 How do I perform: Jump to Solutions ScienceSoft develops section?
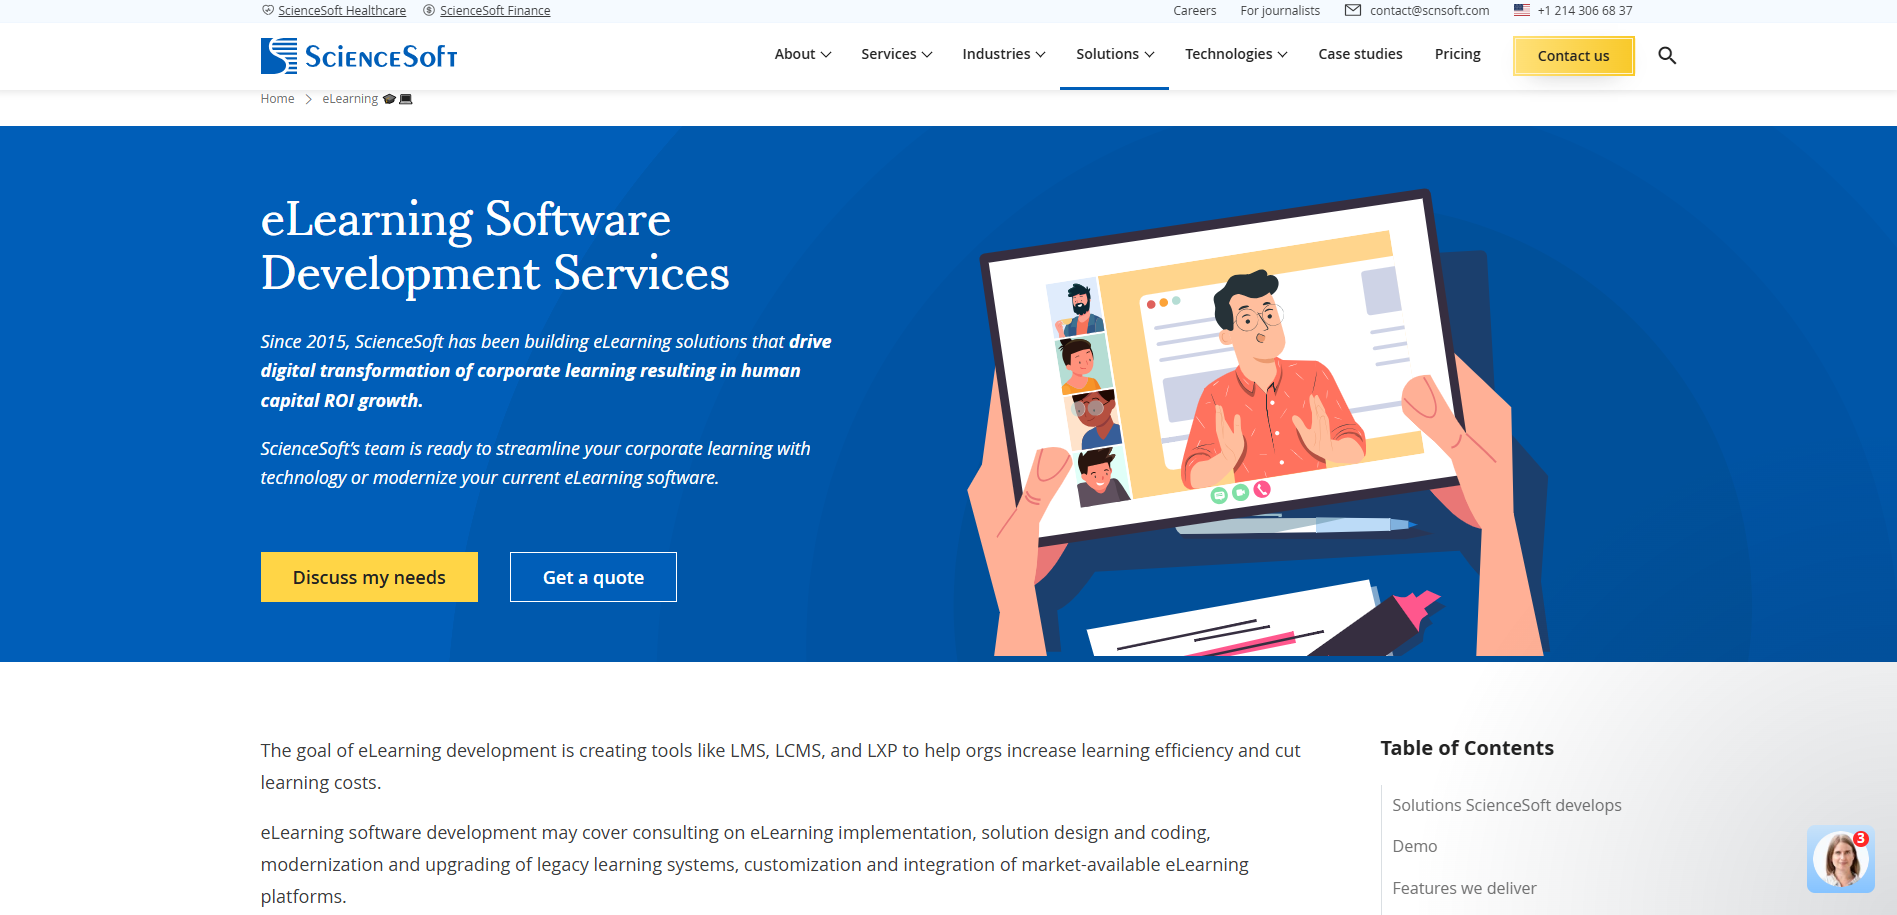1507,805
